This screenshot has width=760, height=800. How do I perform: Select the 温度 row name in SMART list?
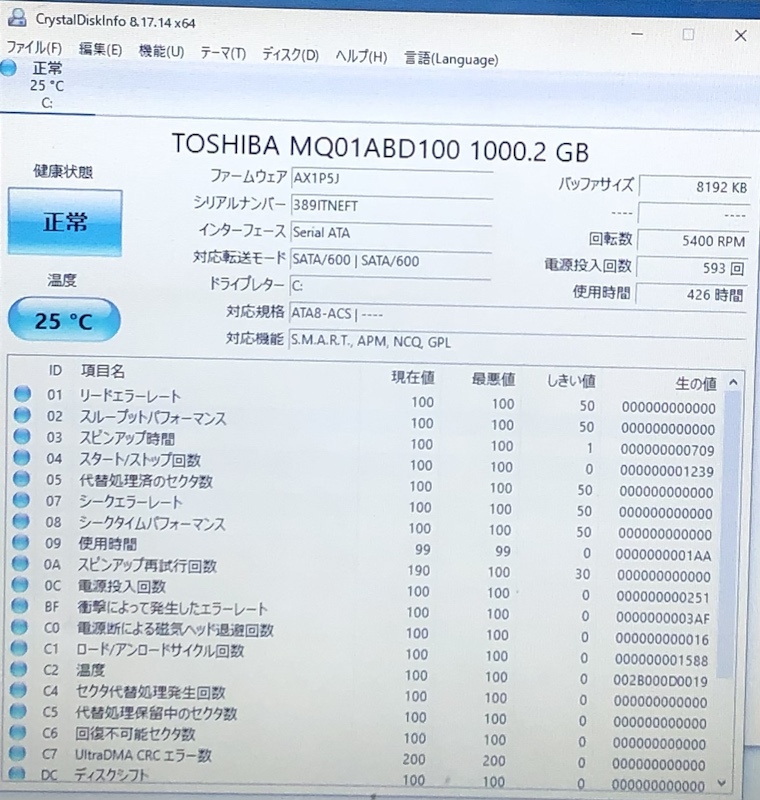click(x=90, y=669)
